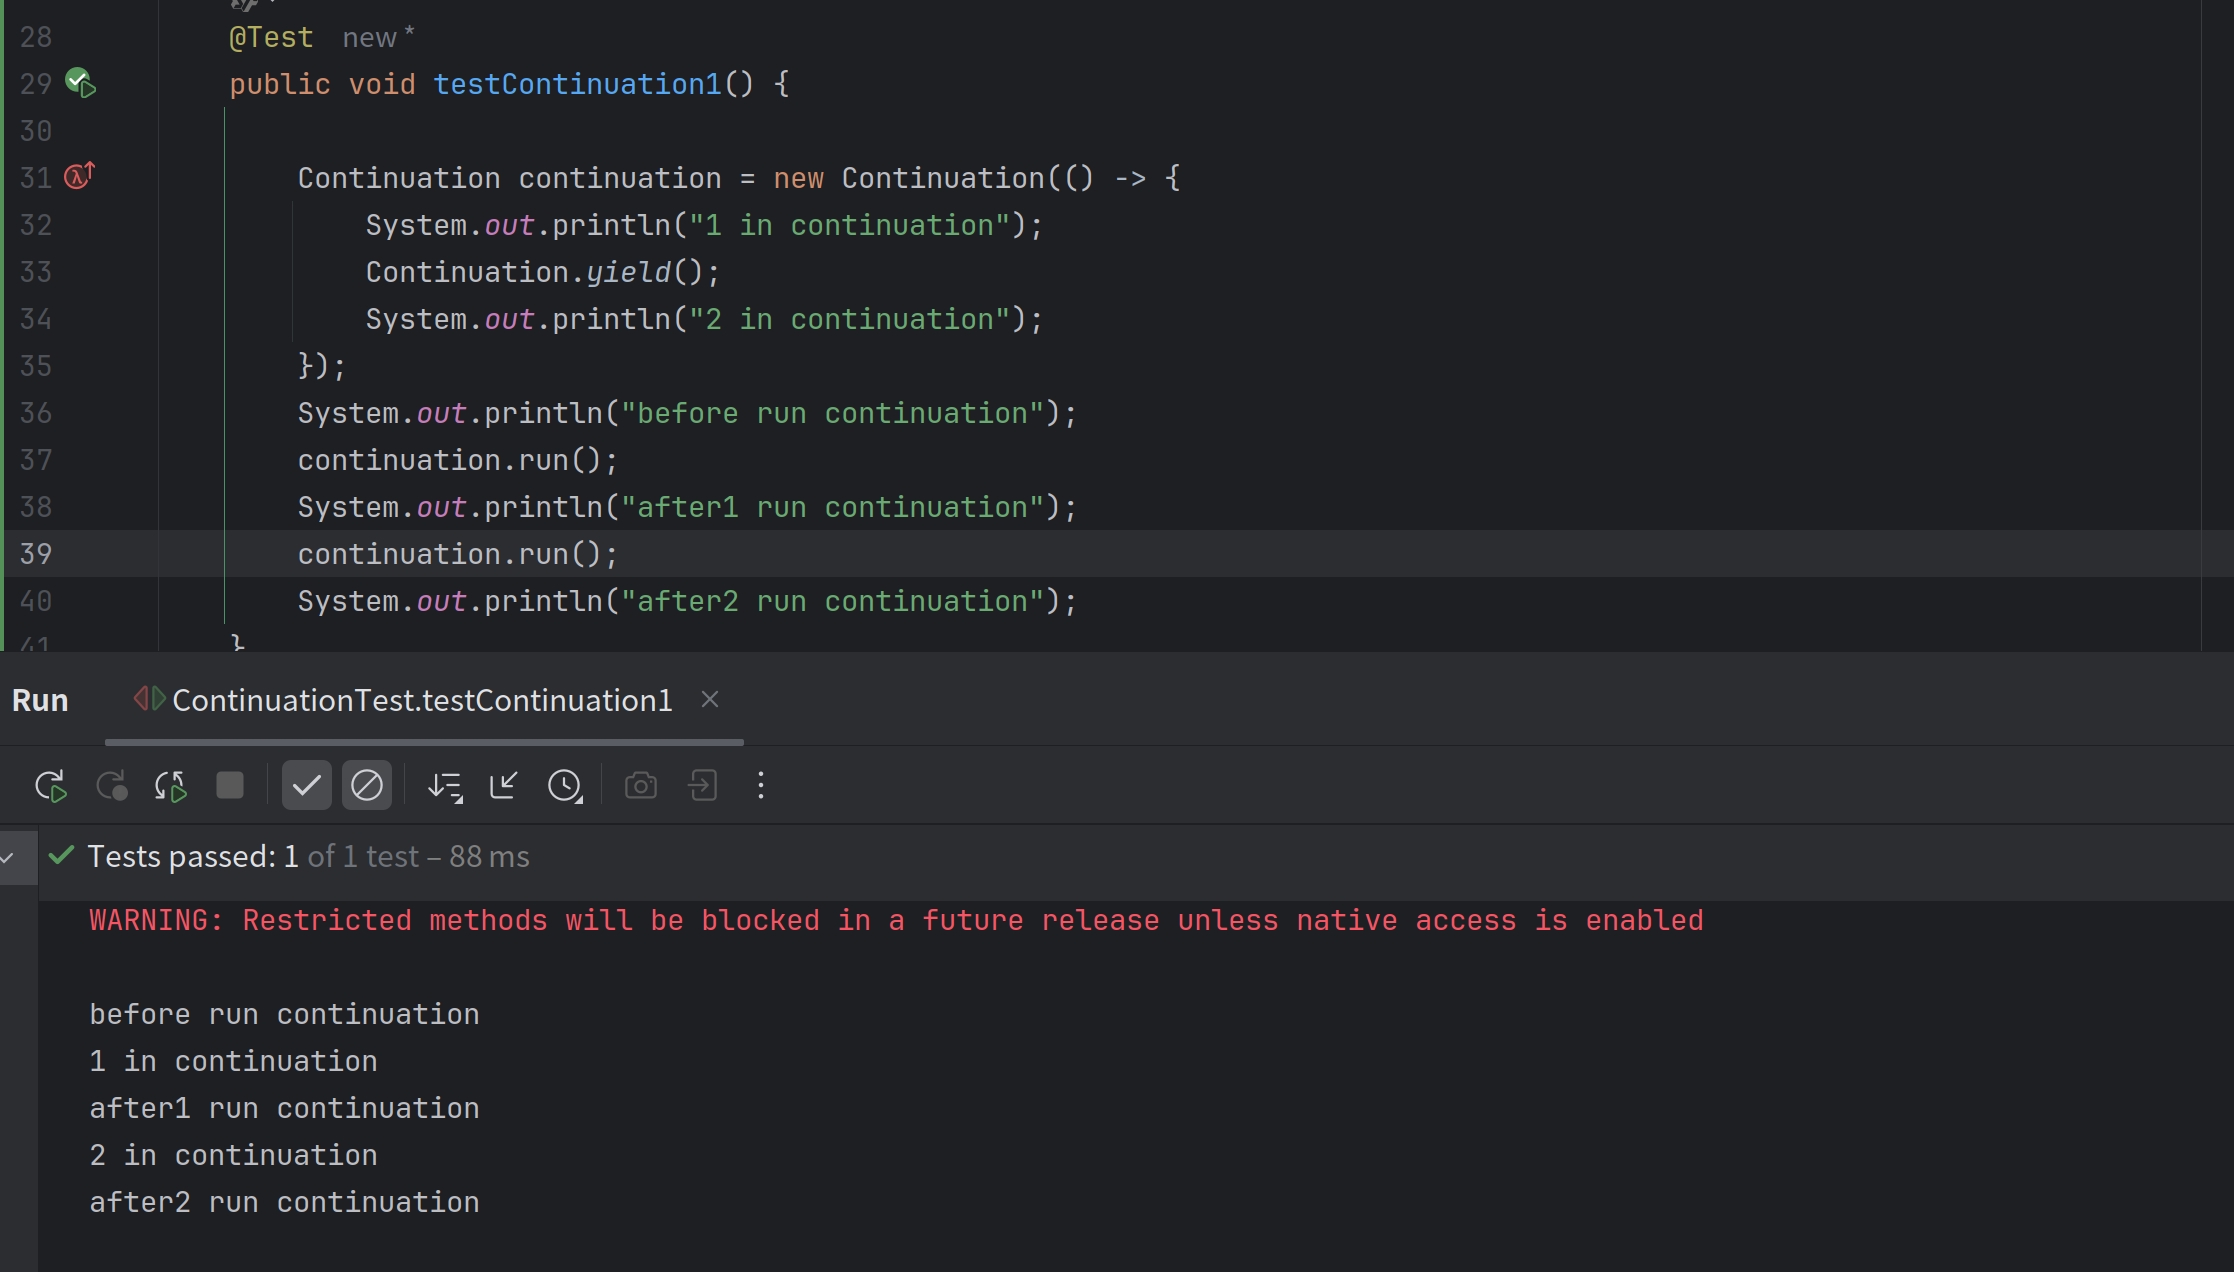Toggle Show Ignored tests button

click(367, 785)
